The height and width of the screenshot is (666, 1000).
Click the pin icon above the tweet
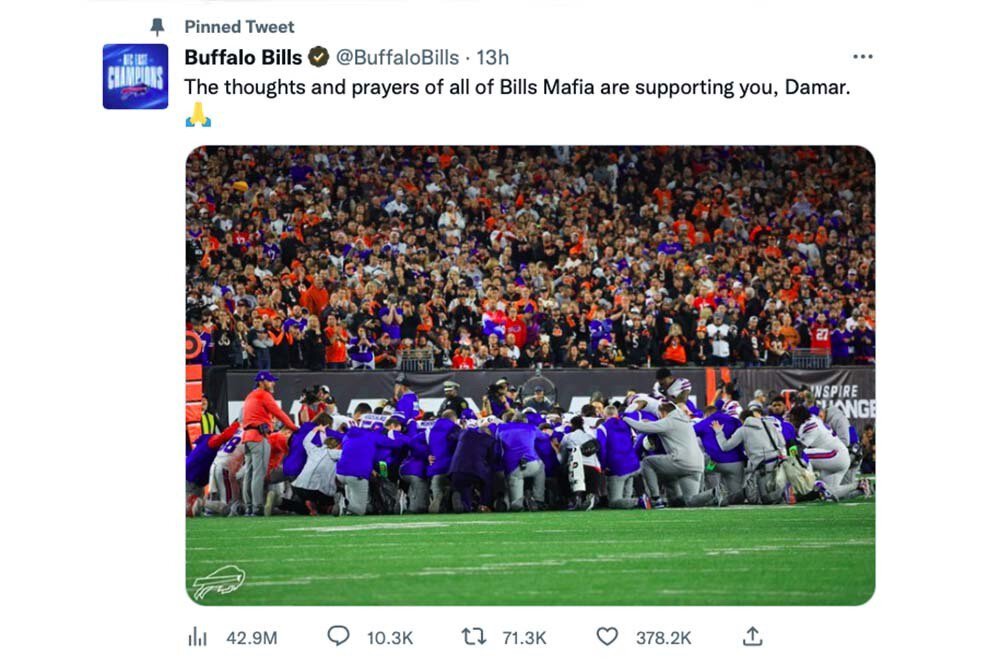pos(157,27)
